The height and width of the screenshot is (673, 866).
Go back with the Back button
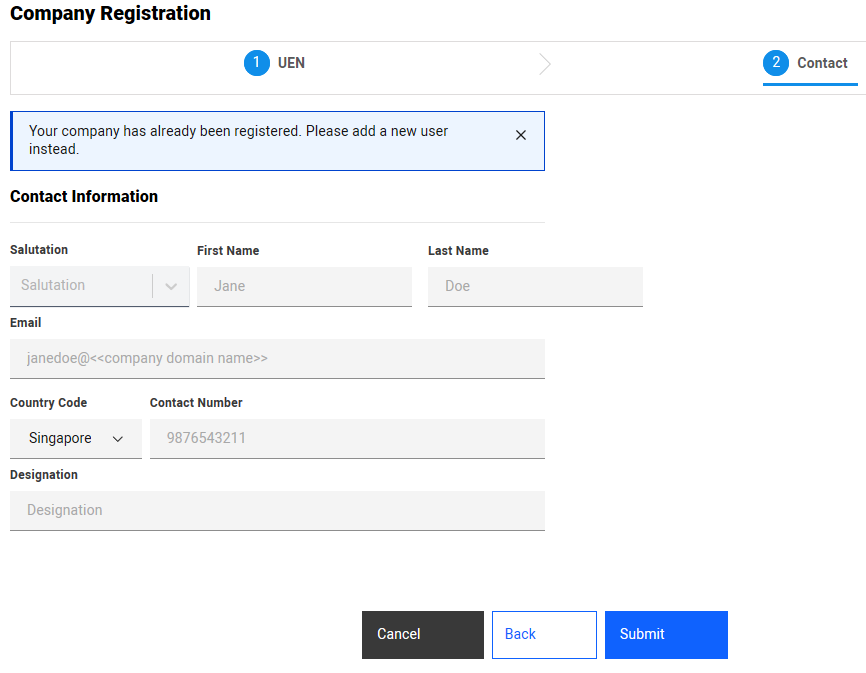click(544, 634)
